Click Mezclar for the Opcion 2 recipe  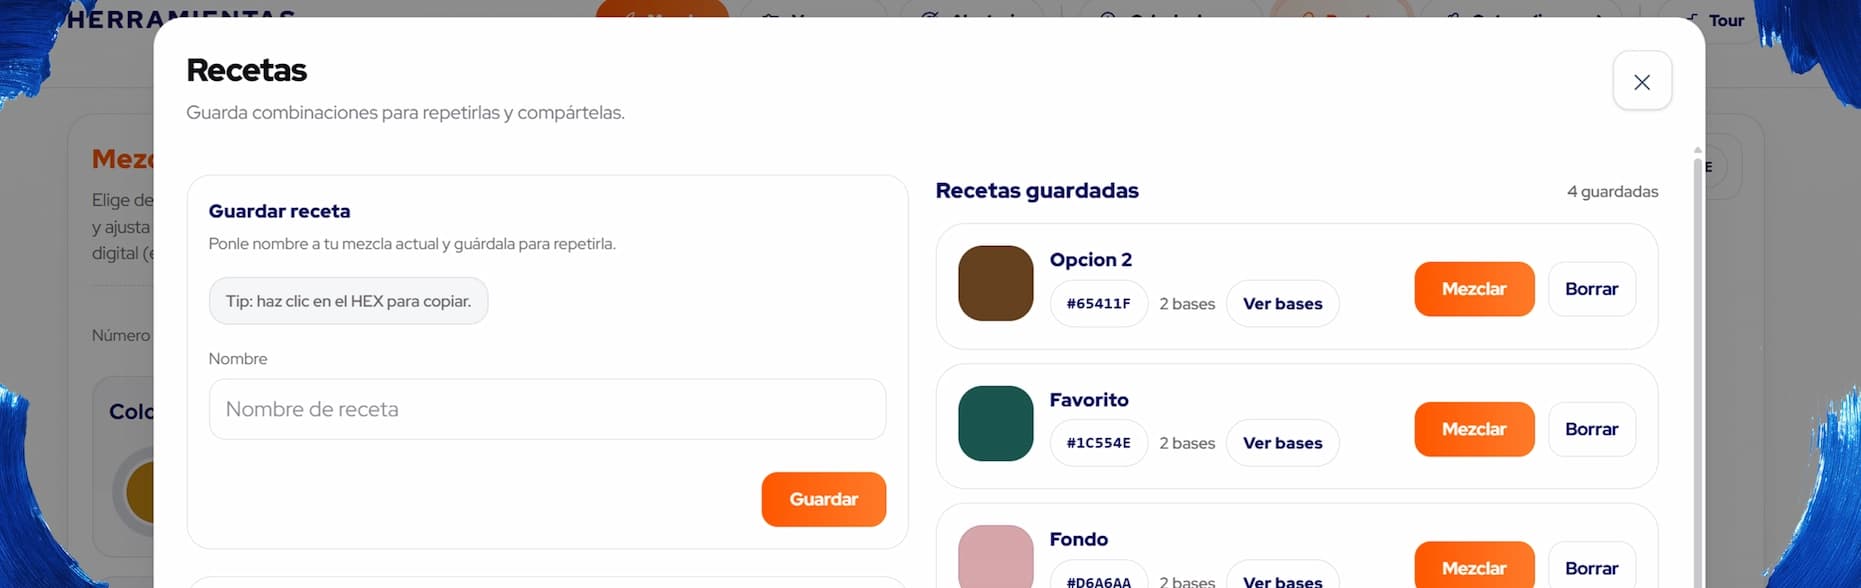pos(1473,289)
